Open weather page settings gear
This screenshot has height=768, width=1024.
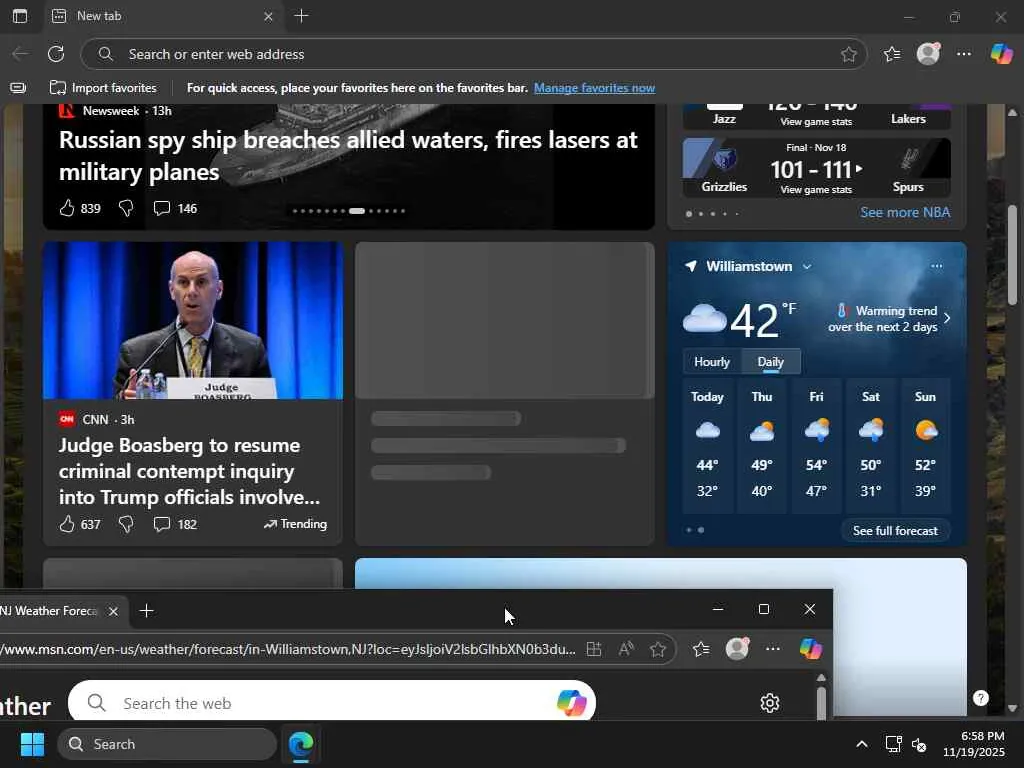[x=770, y=703]
